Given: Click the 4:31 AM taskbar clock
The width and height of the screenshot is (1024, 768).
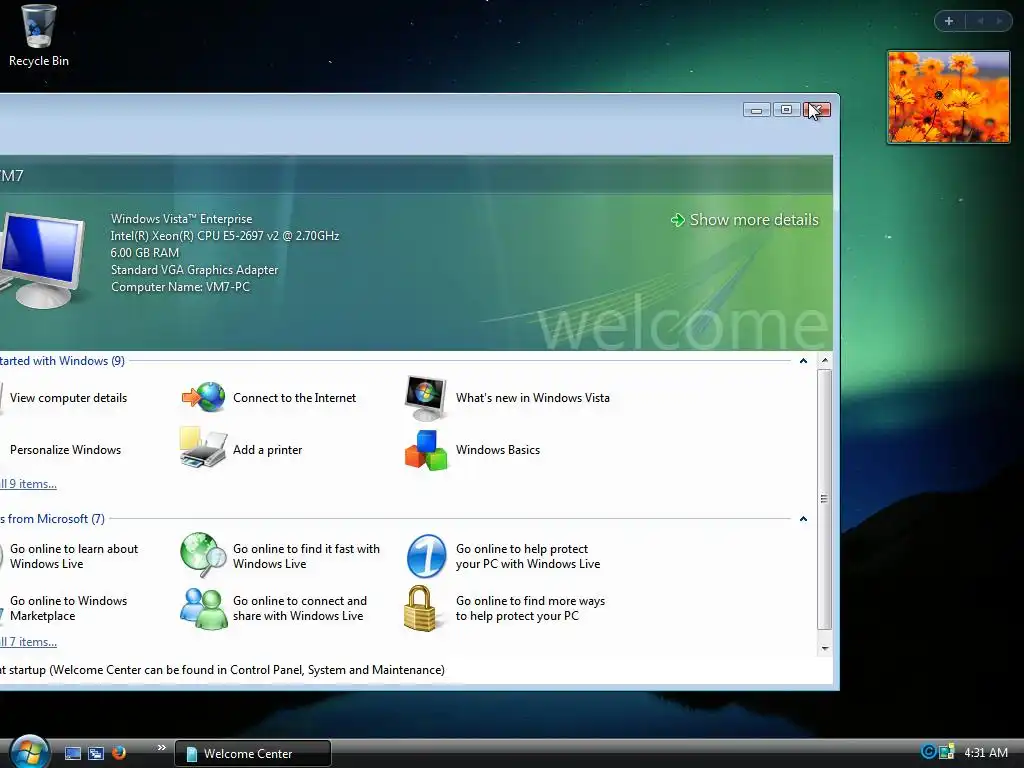Looking at the screenshot, I should [985, 752].
